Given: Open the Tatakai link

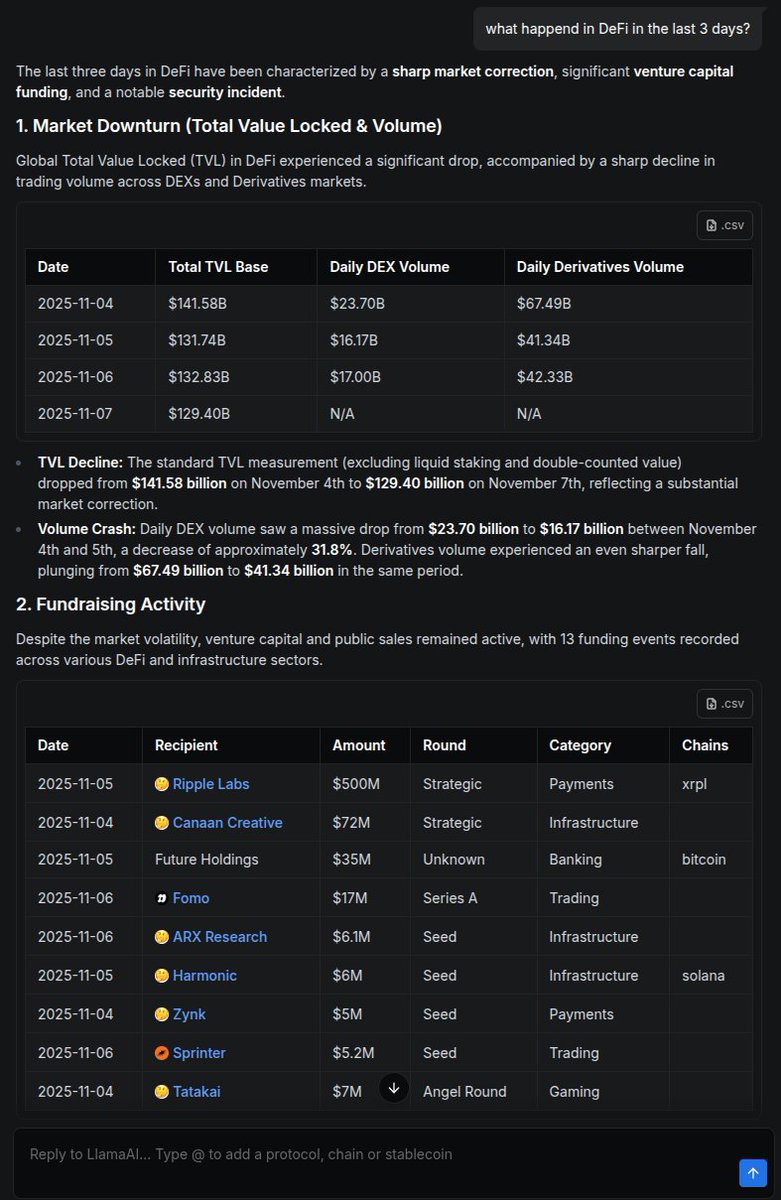Looking at the screenshot, I should (197, 1091).
